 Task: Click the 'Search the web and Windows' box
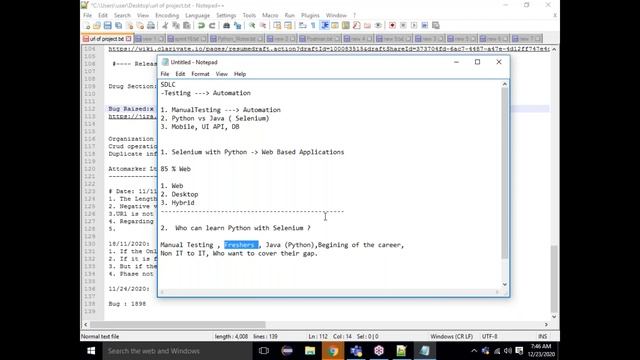[x=176, y=351]
